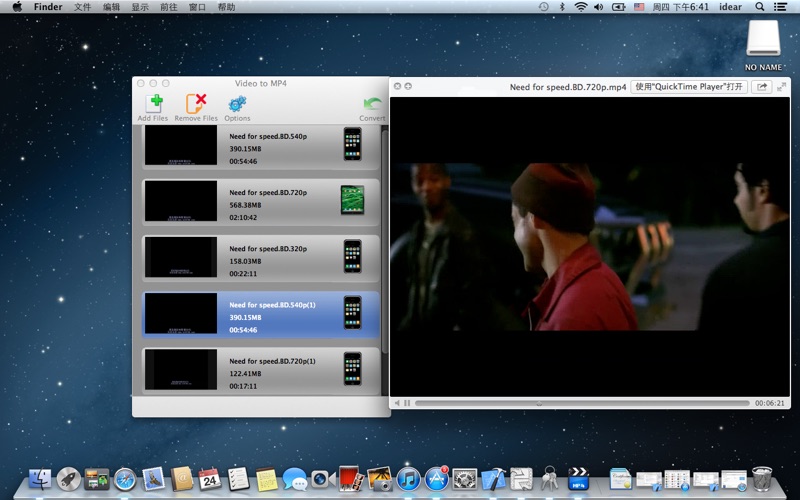Click the volume menu bar icon
Image resolution: width=800 pixels, height=500 pixels.
[599, 7]
